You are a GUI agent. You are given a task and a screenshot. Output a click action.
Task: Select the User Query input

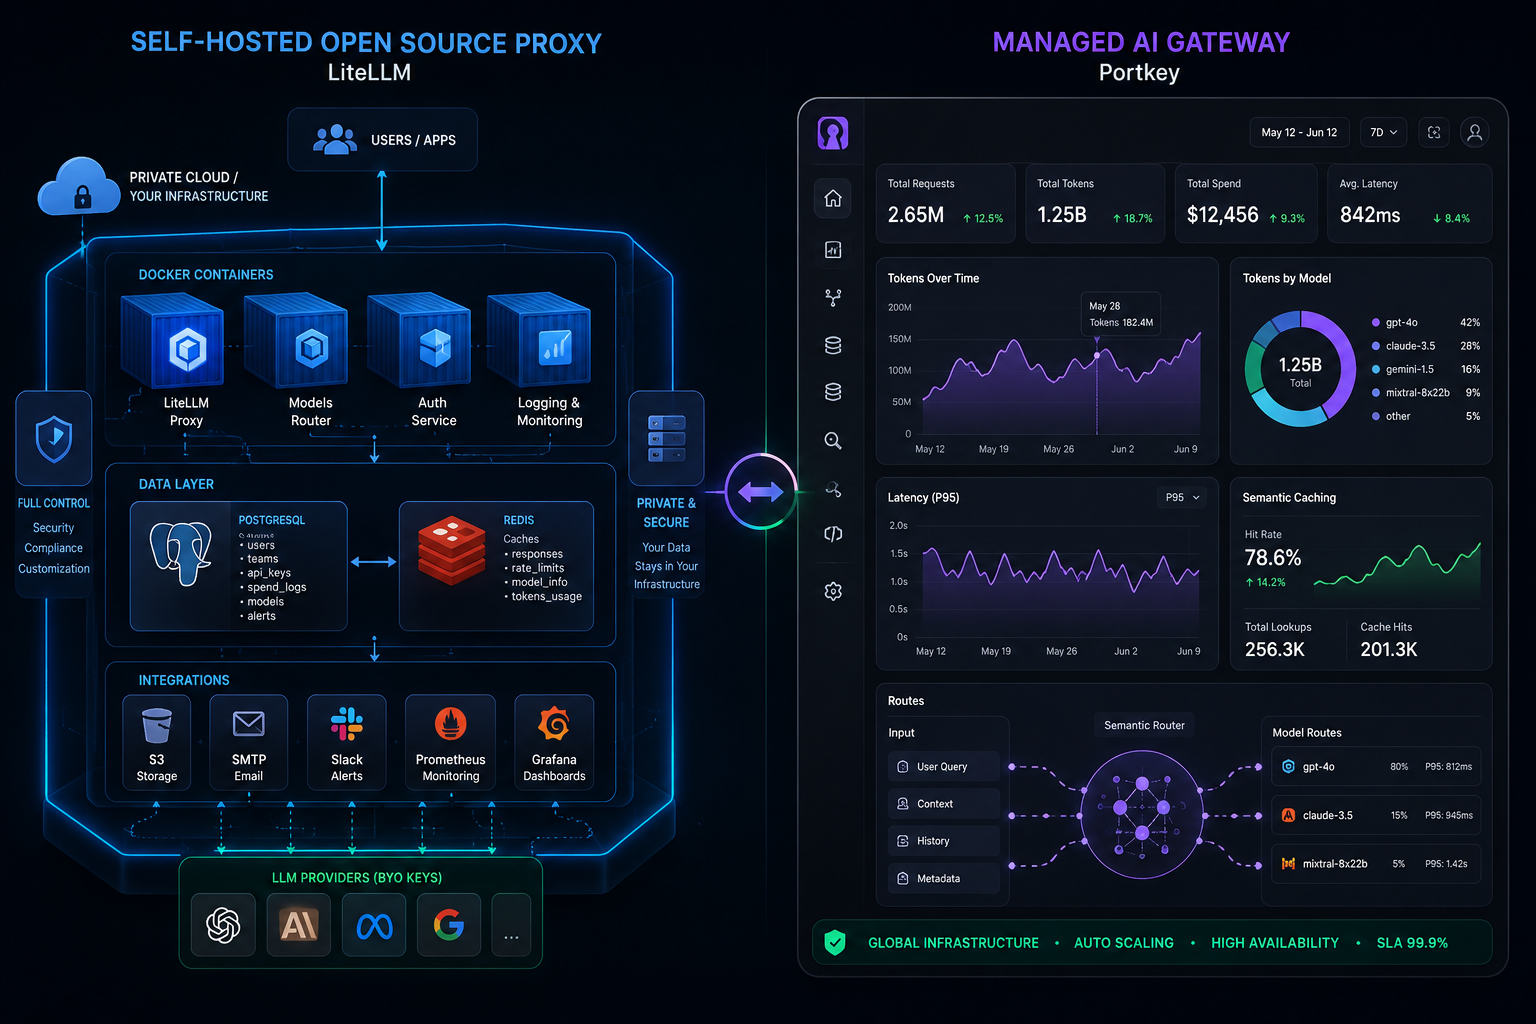[943, 767]
